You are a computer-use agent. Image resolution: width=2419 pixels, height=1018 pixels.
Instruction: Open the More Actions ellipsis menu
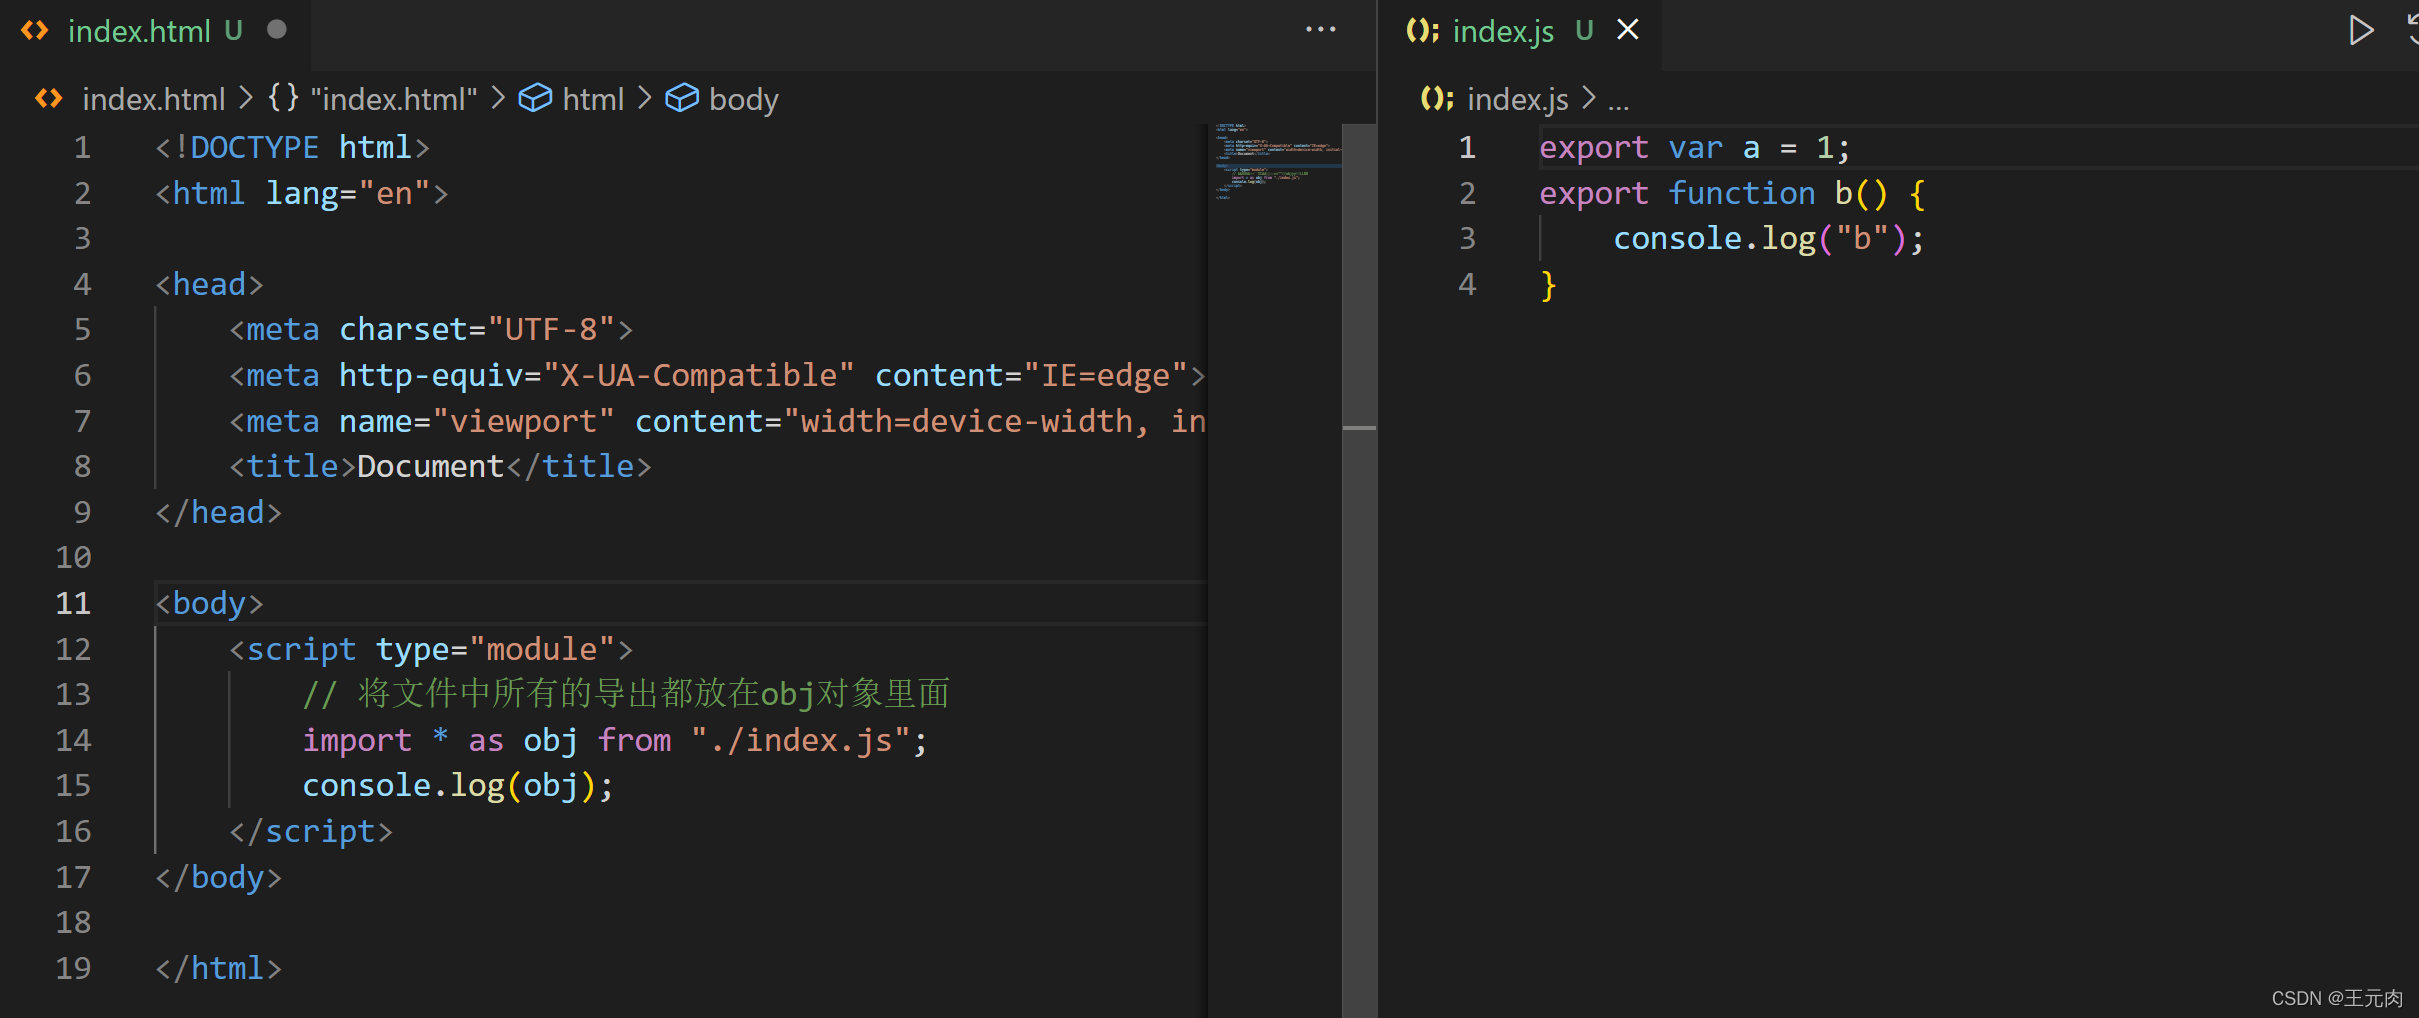[x=1321, y=30]
